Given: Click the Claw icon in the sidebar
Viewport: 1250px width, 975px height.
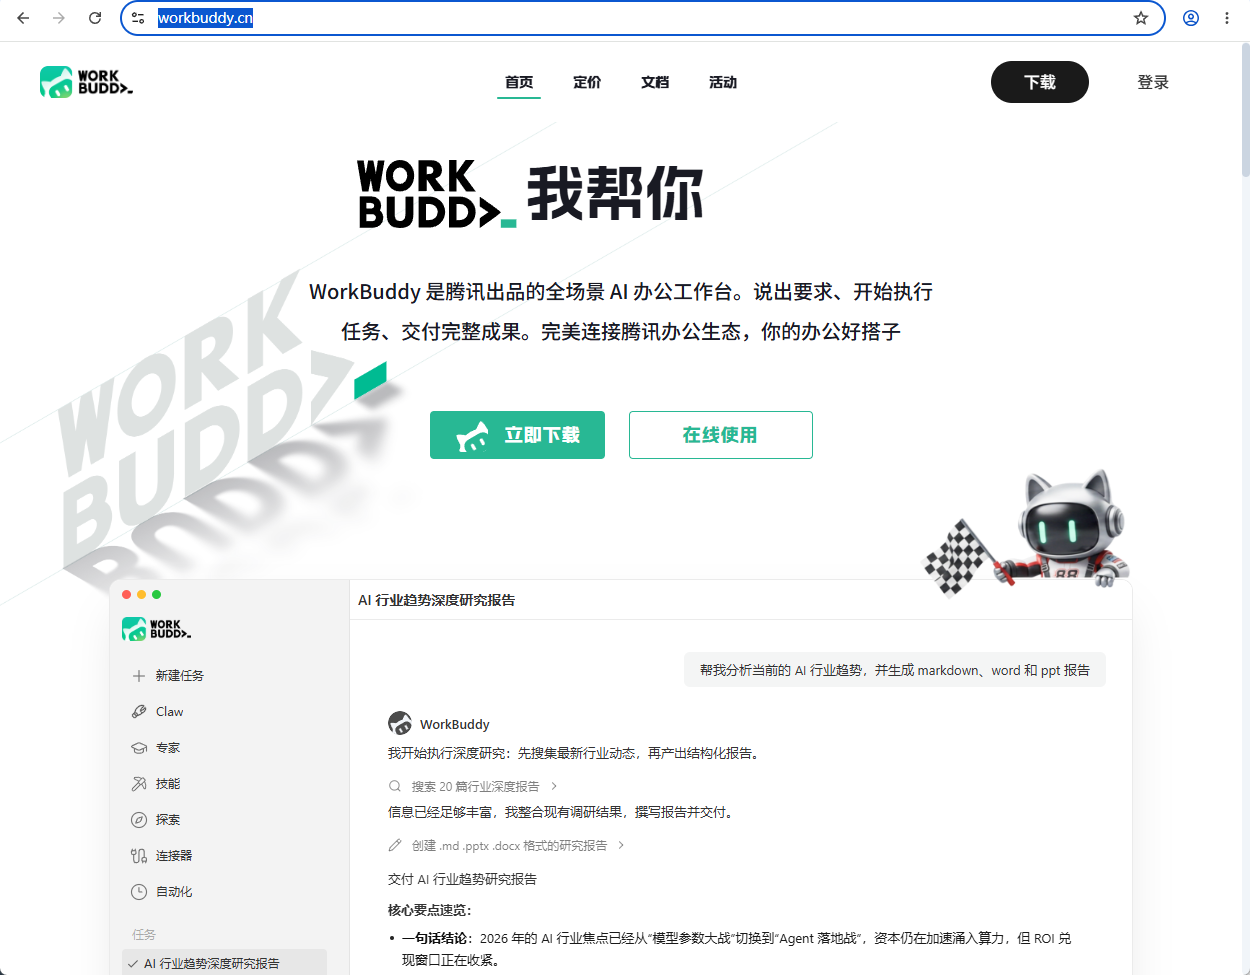Looking at the screenshot, I should click(139, 712).
